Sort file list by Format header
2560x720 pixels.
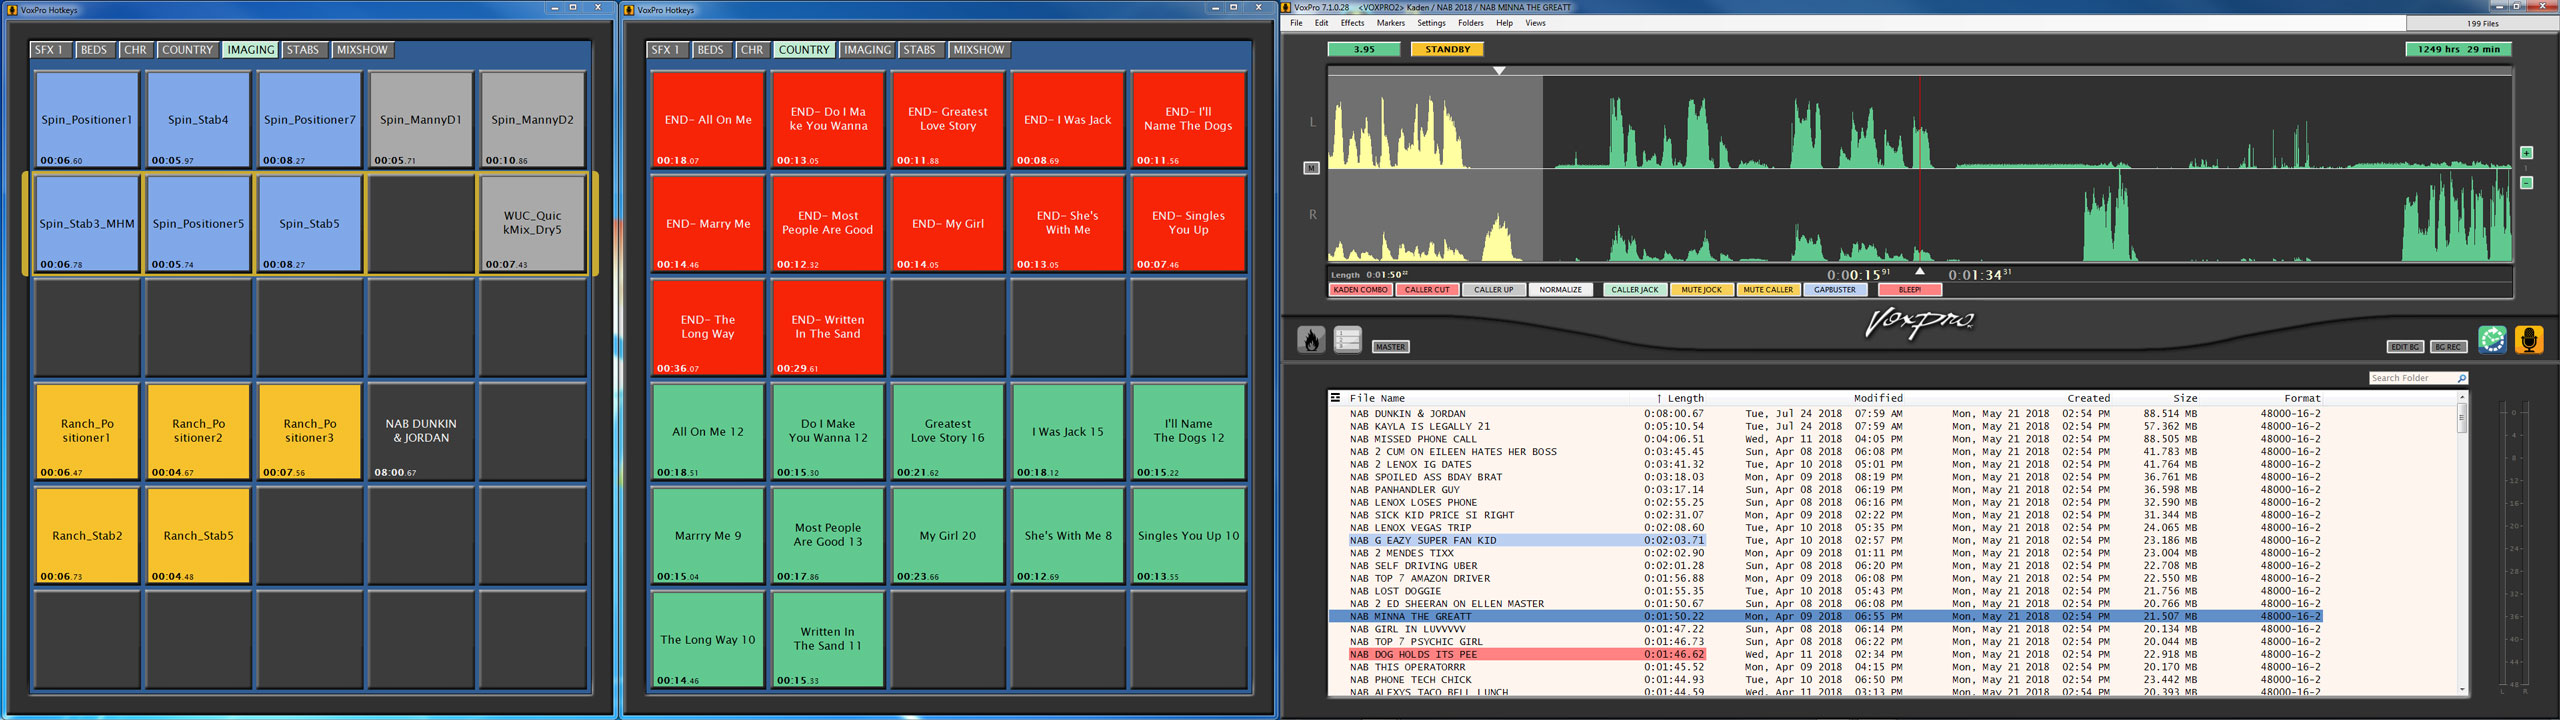coord(2302,398)
